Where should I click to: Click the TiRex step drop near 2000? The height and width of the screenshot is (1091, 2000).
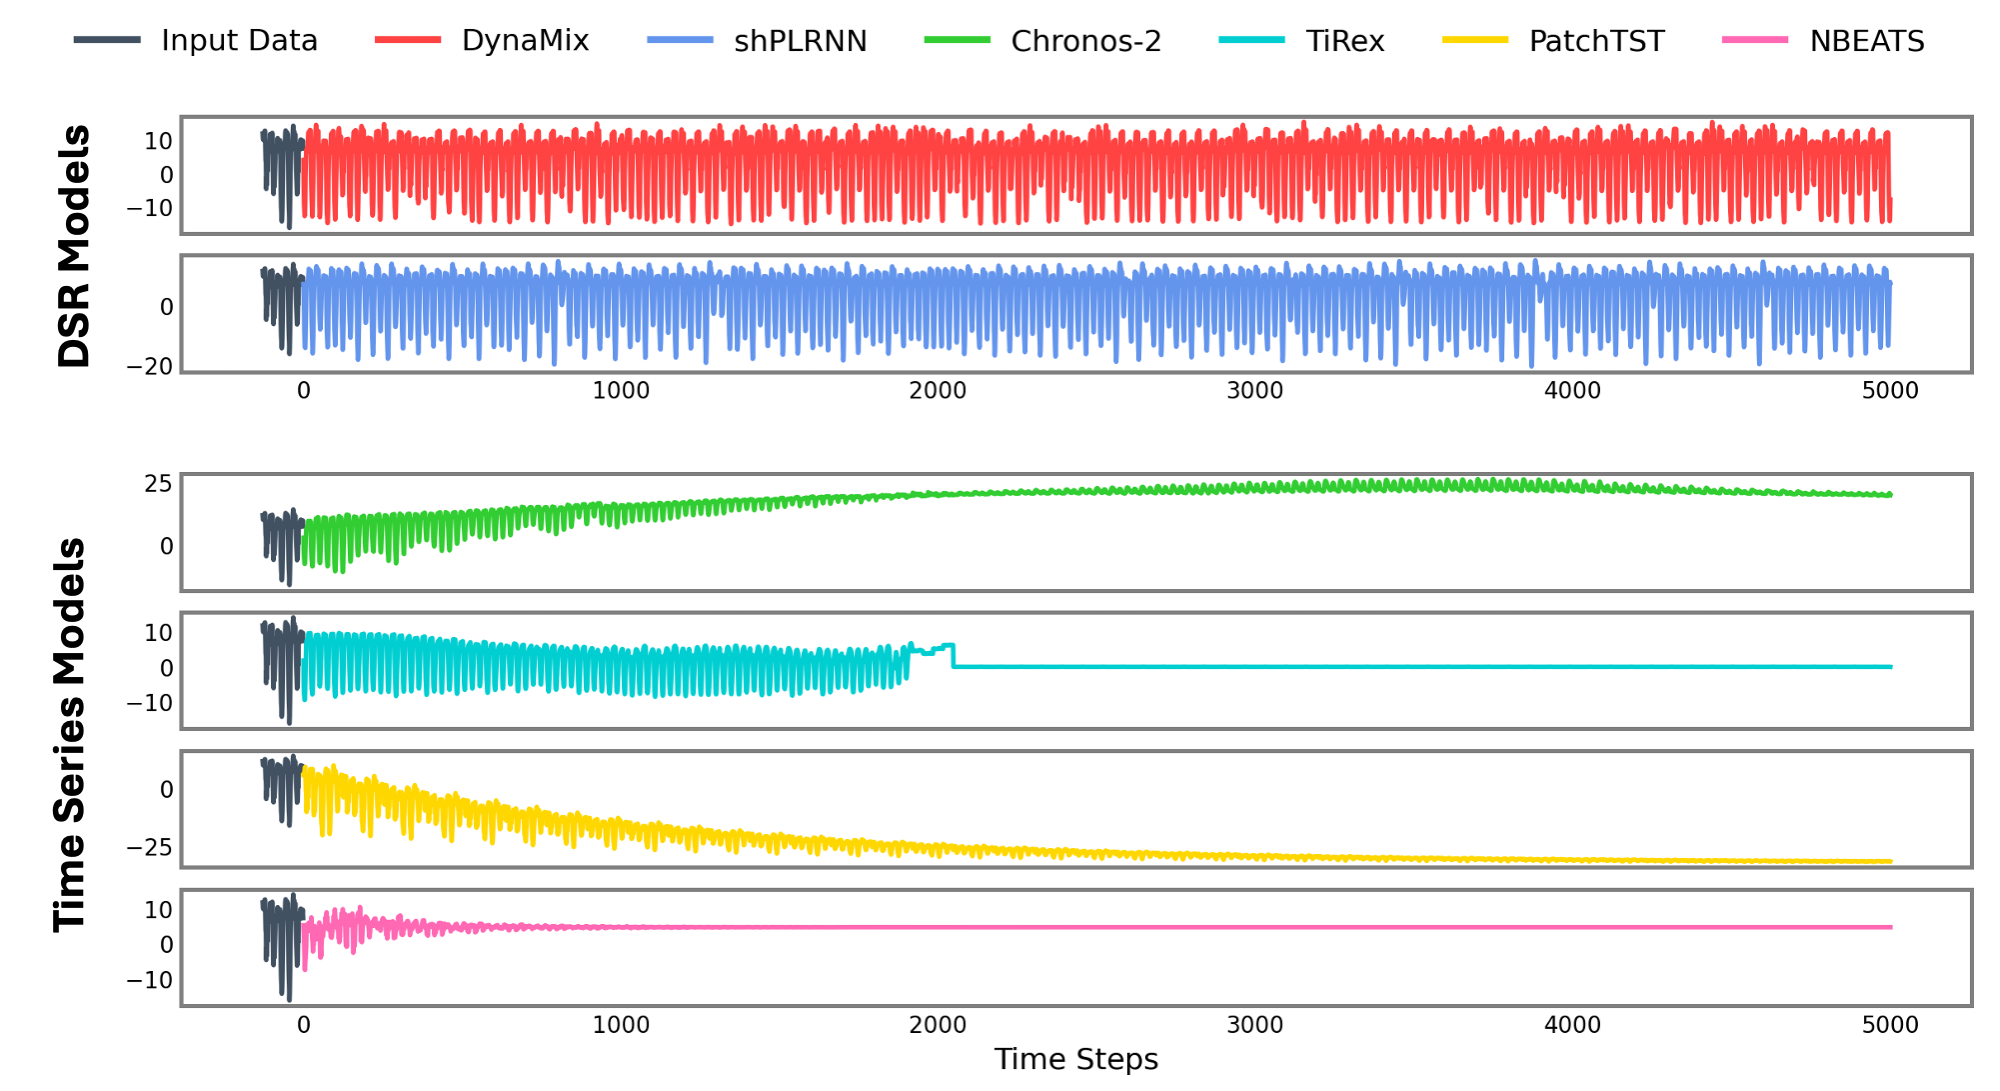pos(952,656)
